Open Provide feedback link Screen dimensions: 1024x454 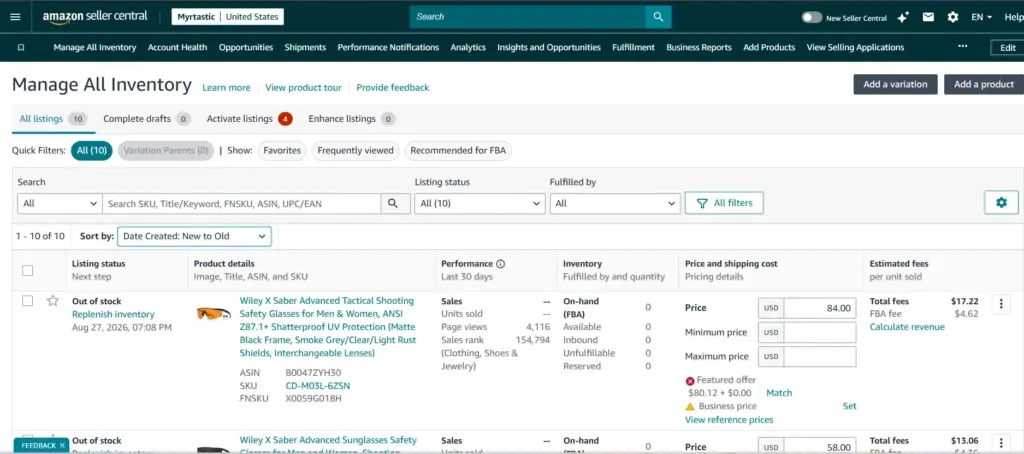[392, 88]
